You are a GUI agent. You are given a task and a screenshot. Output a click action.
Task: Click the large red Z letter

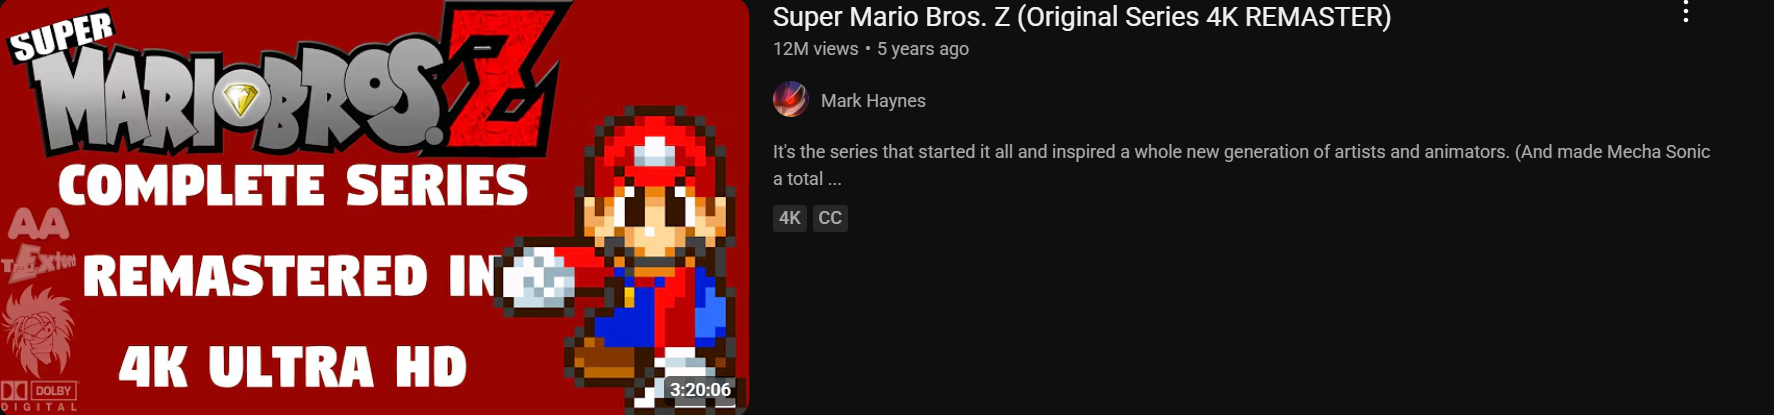[x=507, y=85]
